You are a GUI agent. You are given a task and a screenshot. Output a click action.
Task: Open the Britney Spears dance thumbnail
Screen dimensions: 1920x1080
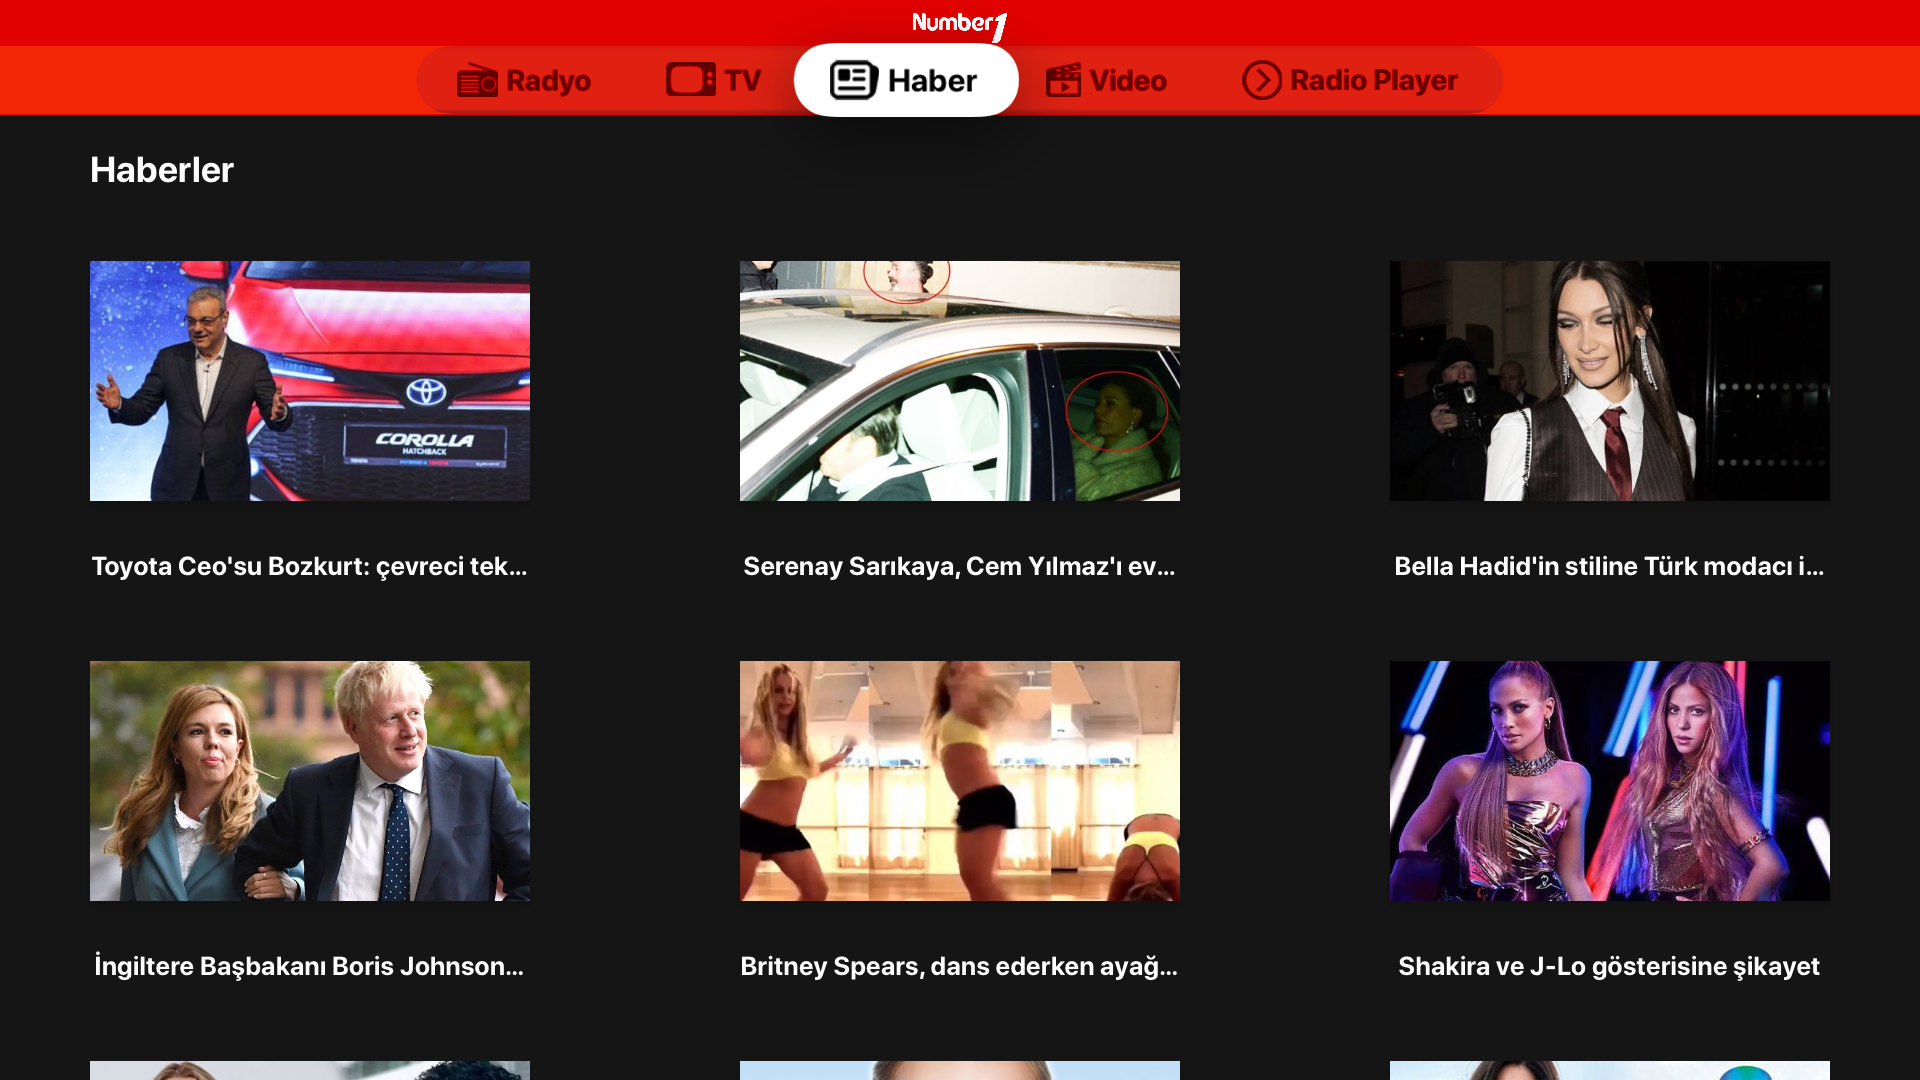960,781
